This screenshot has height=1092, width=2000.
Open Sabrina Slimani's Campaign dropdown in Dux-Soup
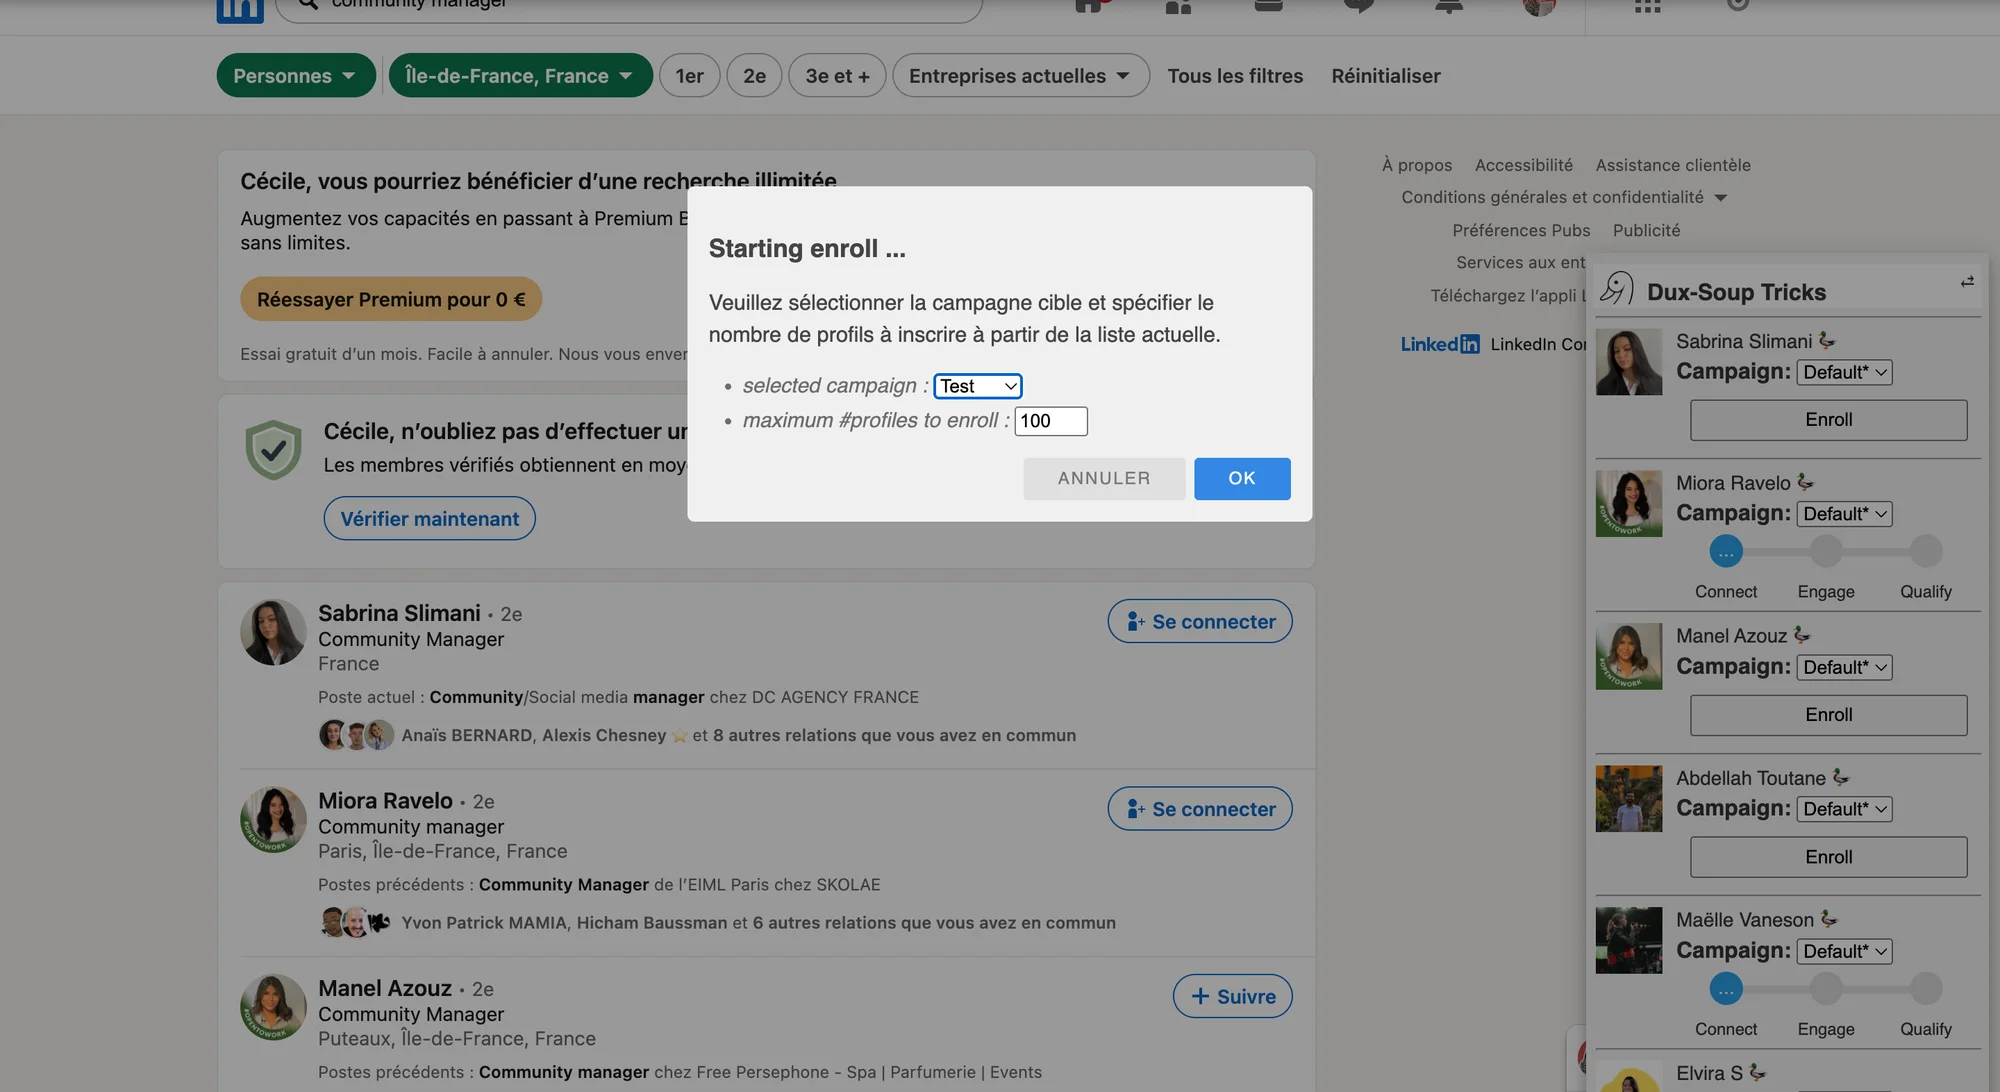pos(1845,372)
